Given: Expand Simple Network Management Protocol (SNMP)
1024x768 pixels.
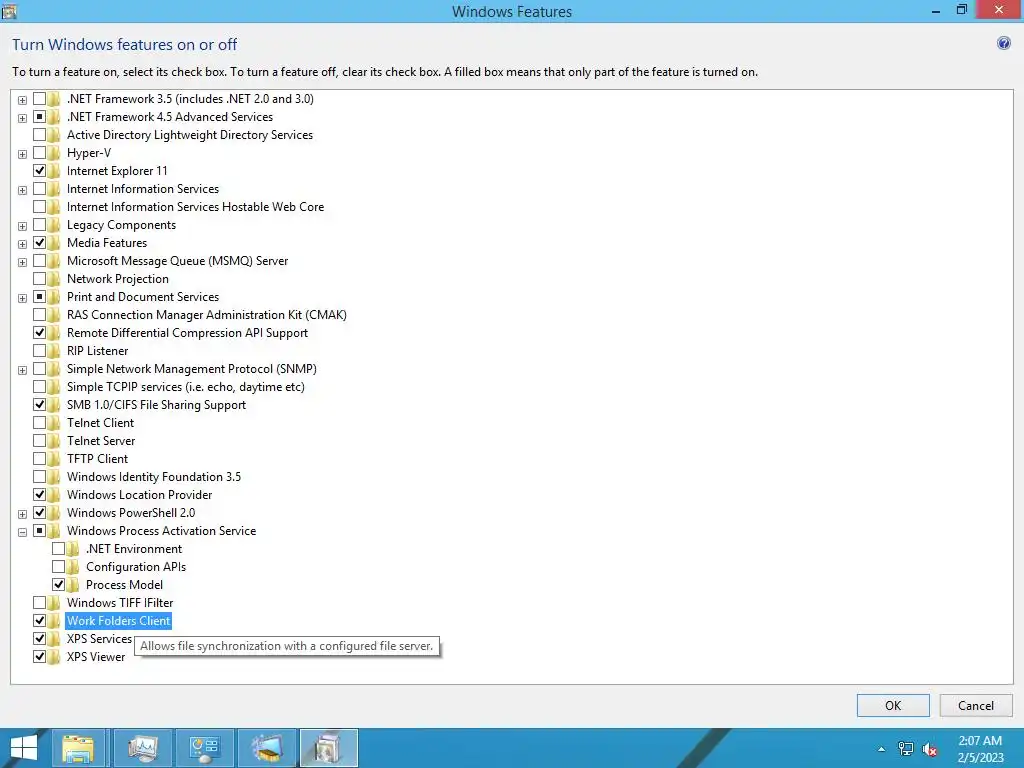Looking at the screenshot, I should (x=22, y=370).
